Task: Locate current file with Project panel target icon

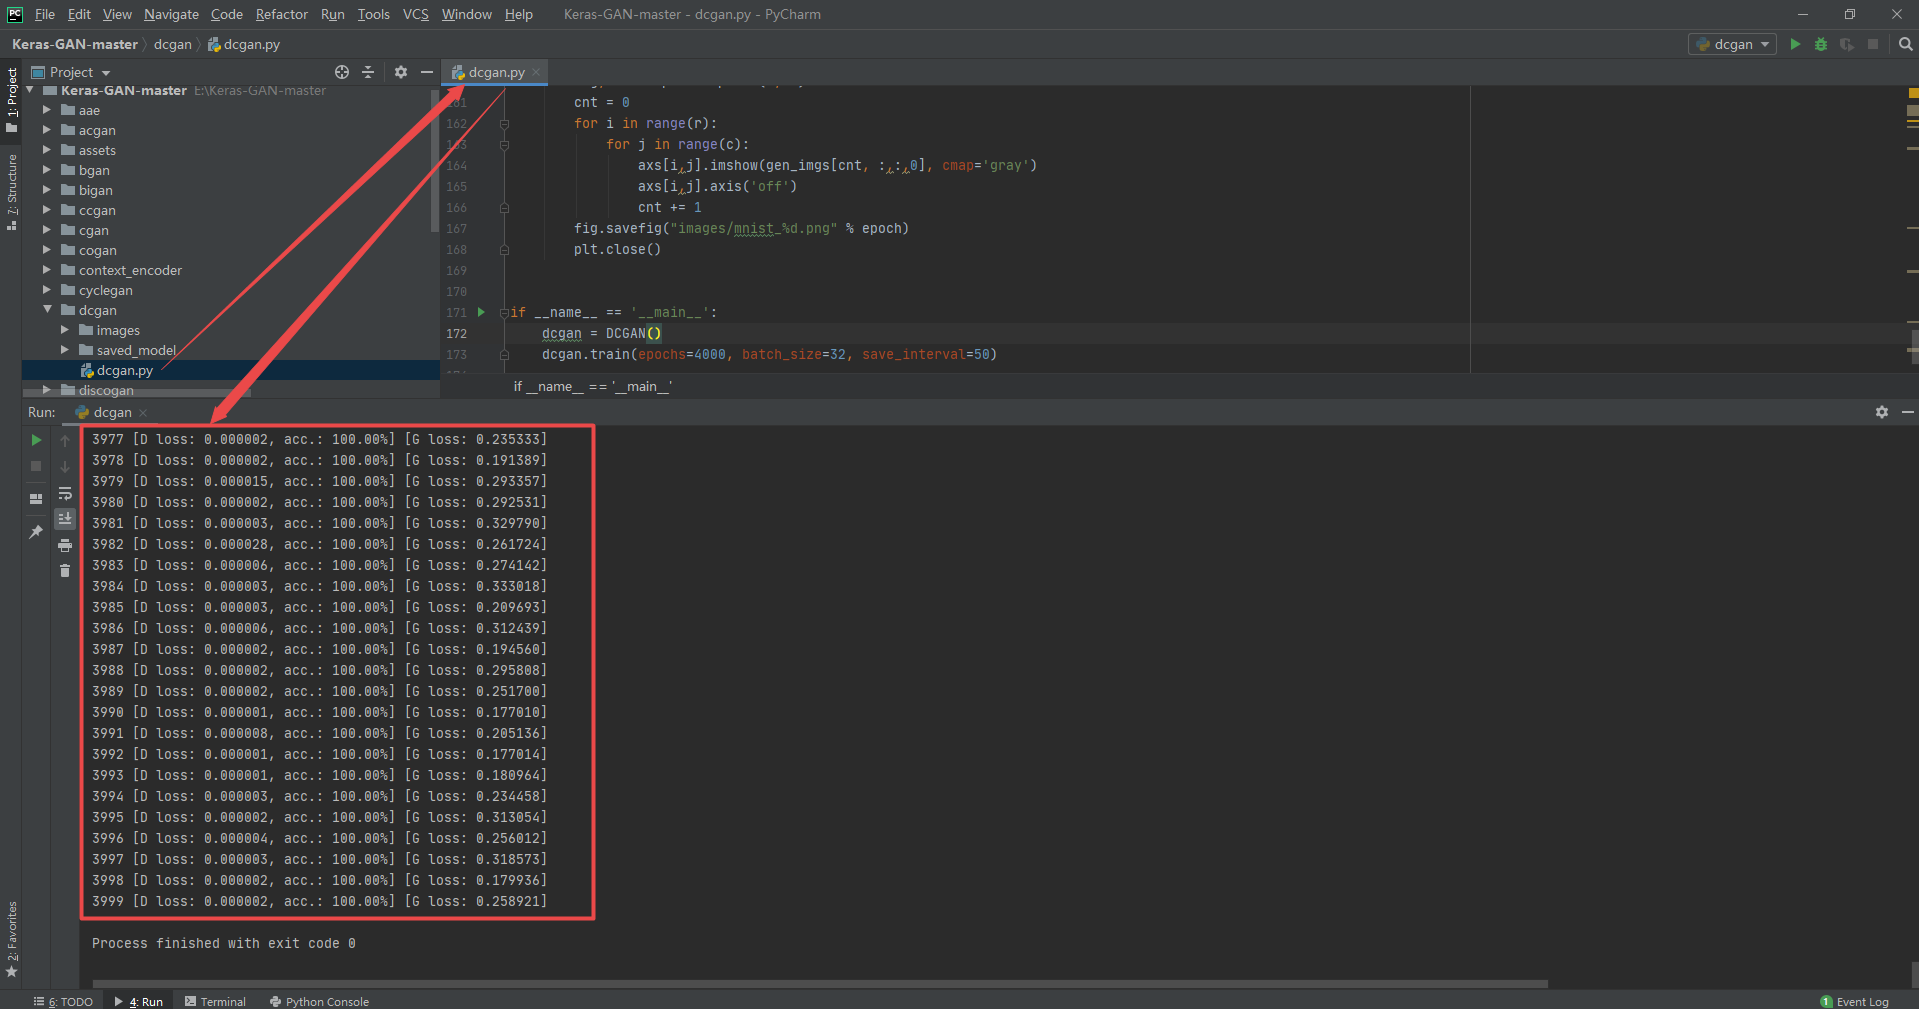Action: pyautogui.click(x=342, y=72)
